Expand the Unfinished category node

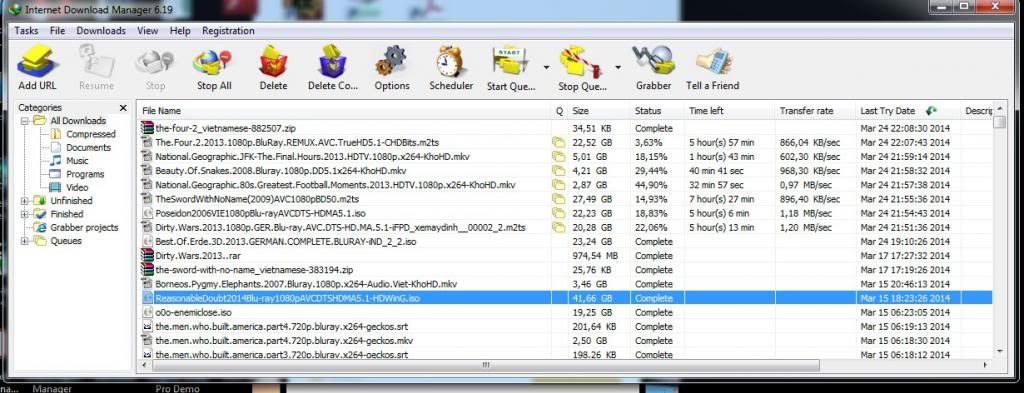tap(25, 200)
